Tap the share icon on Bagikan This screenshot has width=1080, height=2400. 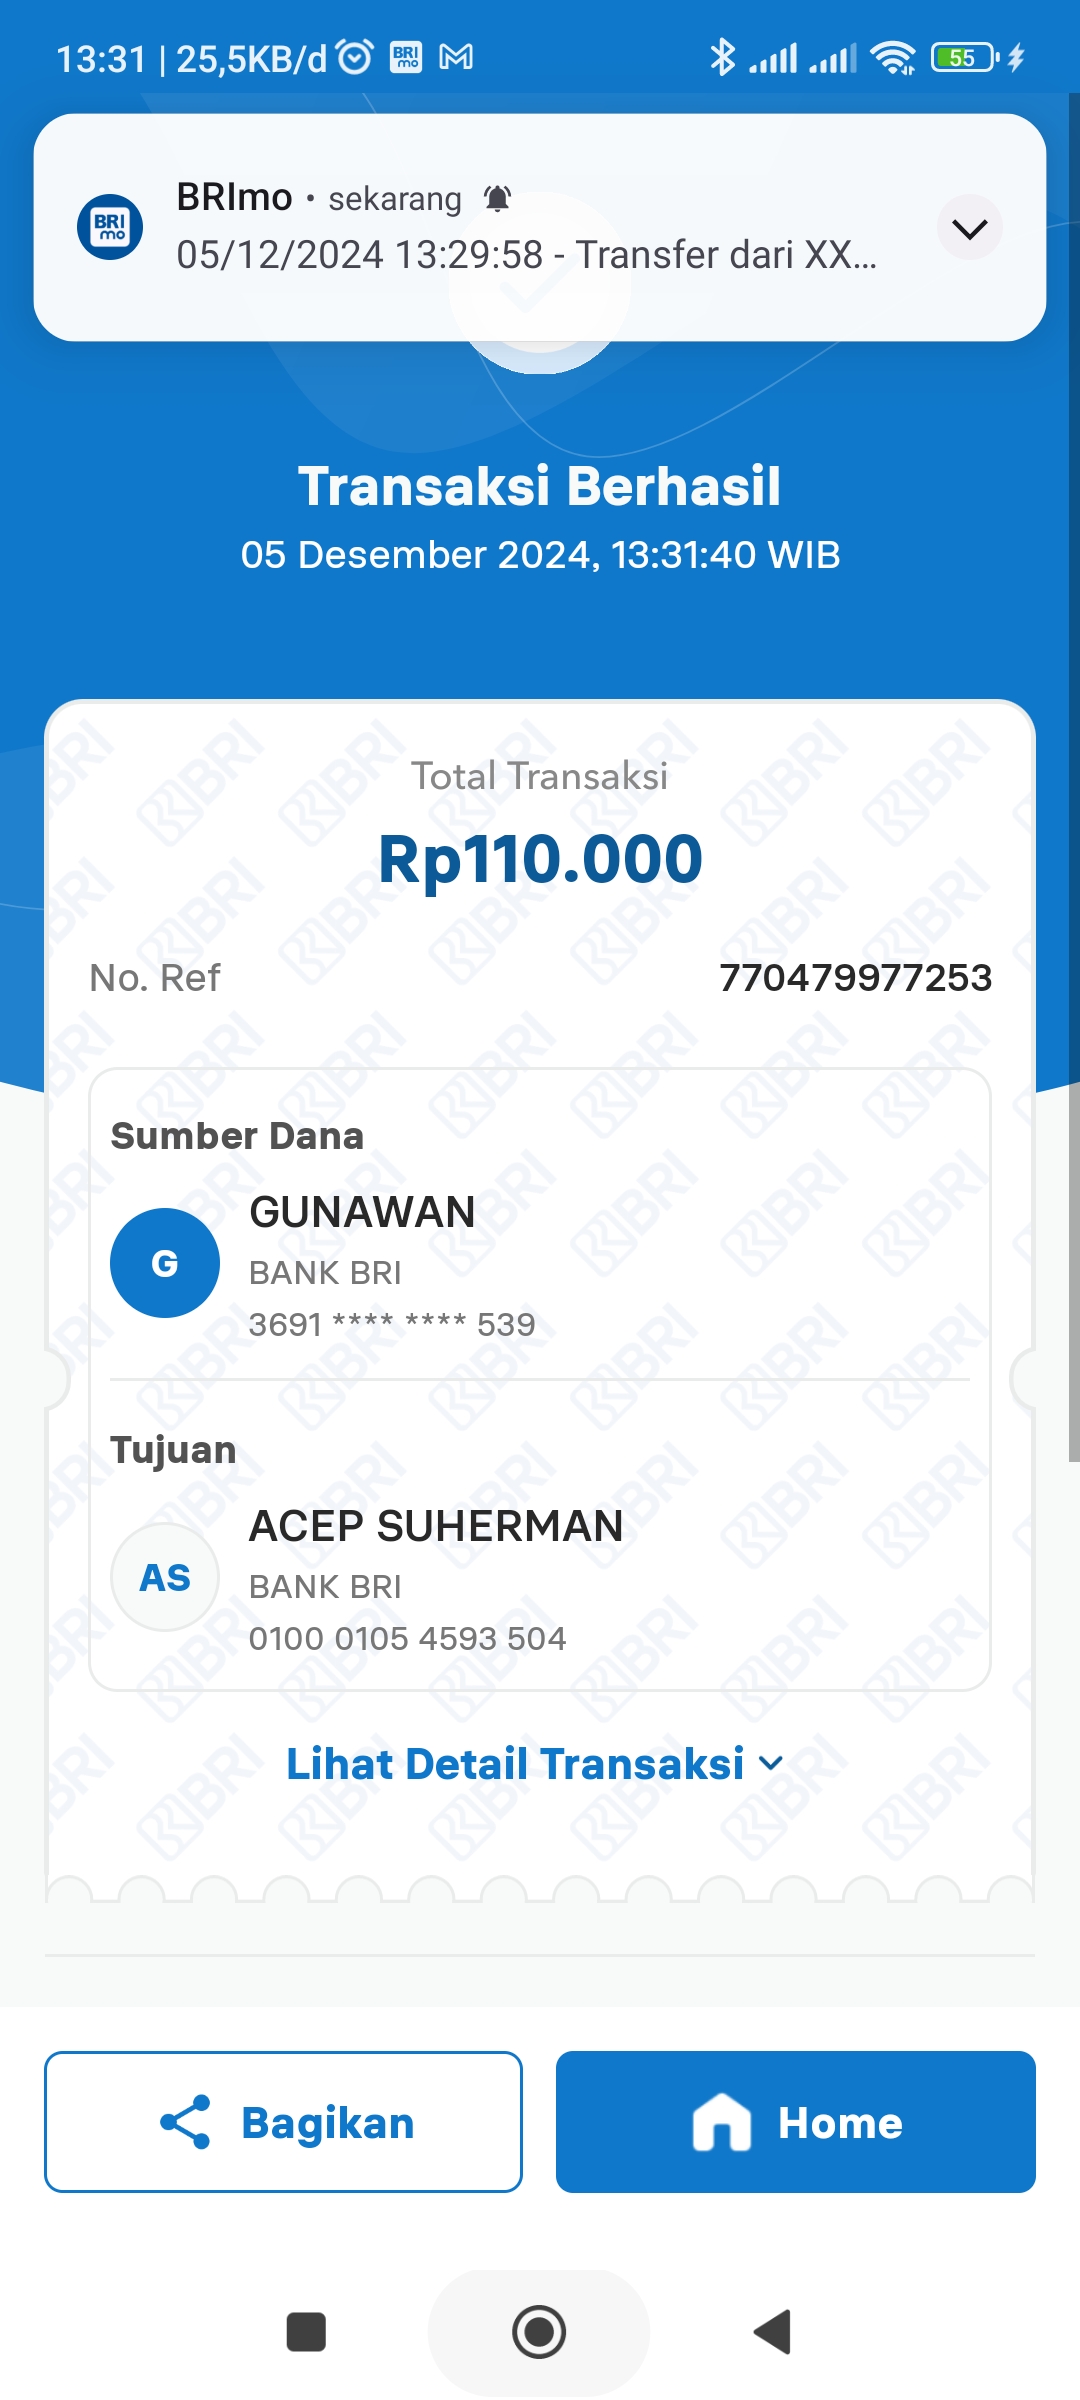point(185,2122)
